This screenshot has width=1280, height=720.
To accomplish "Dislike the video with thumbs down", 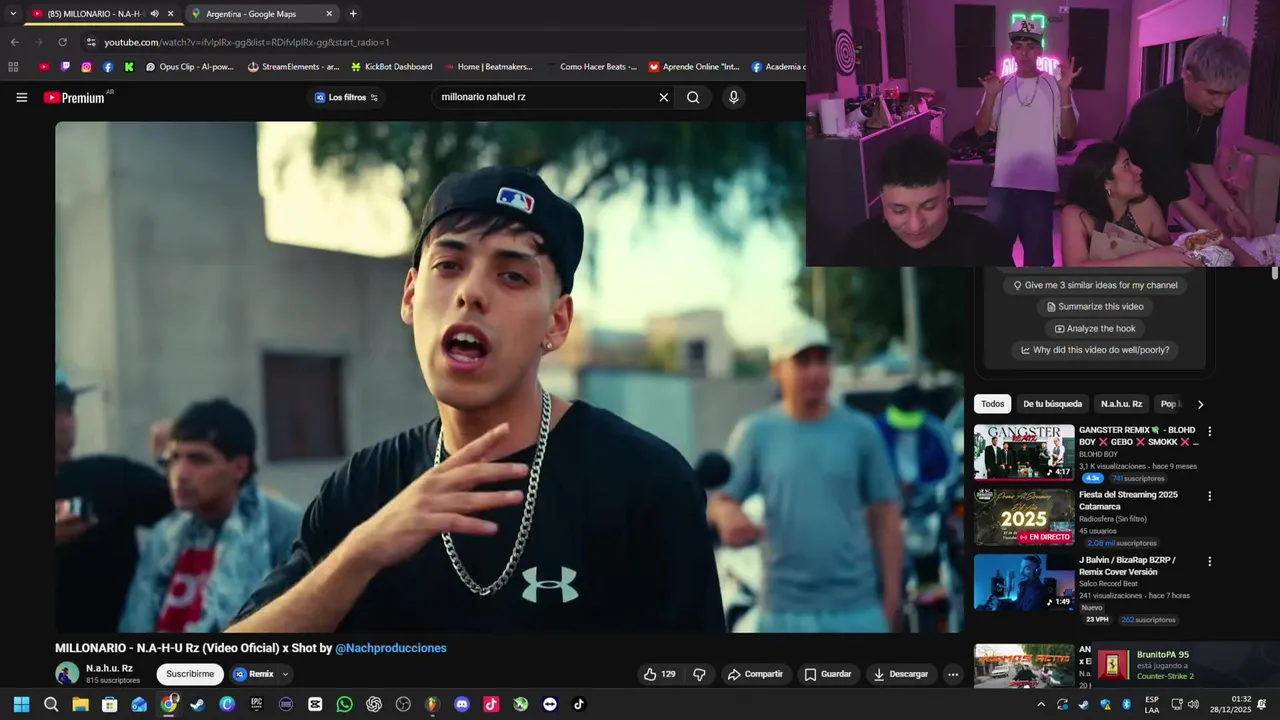I will pyautogui.click(x=700, y=674).
